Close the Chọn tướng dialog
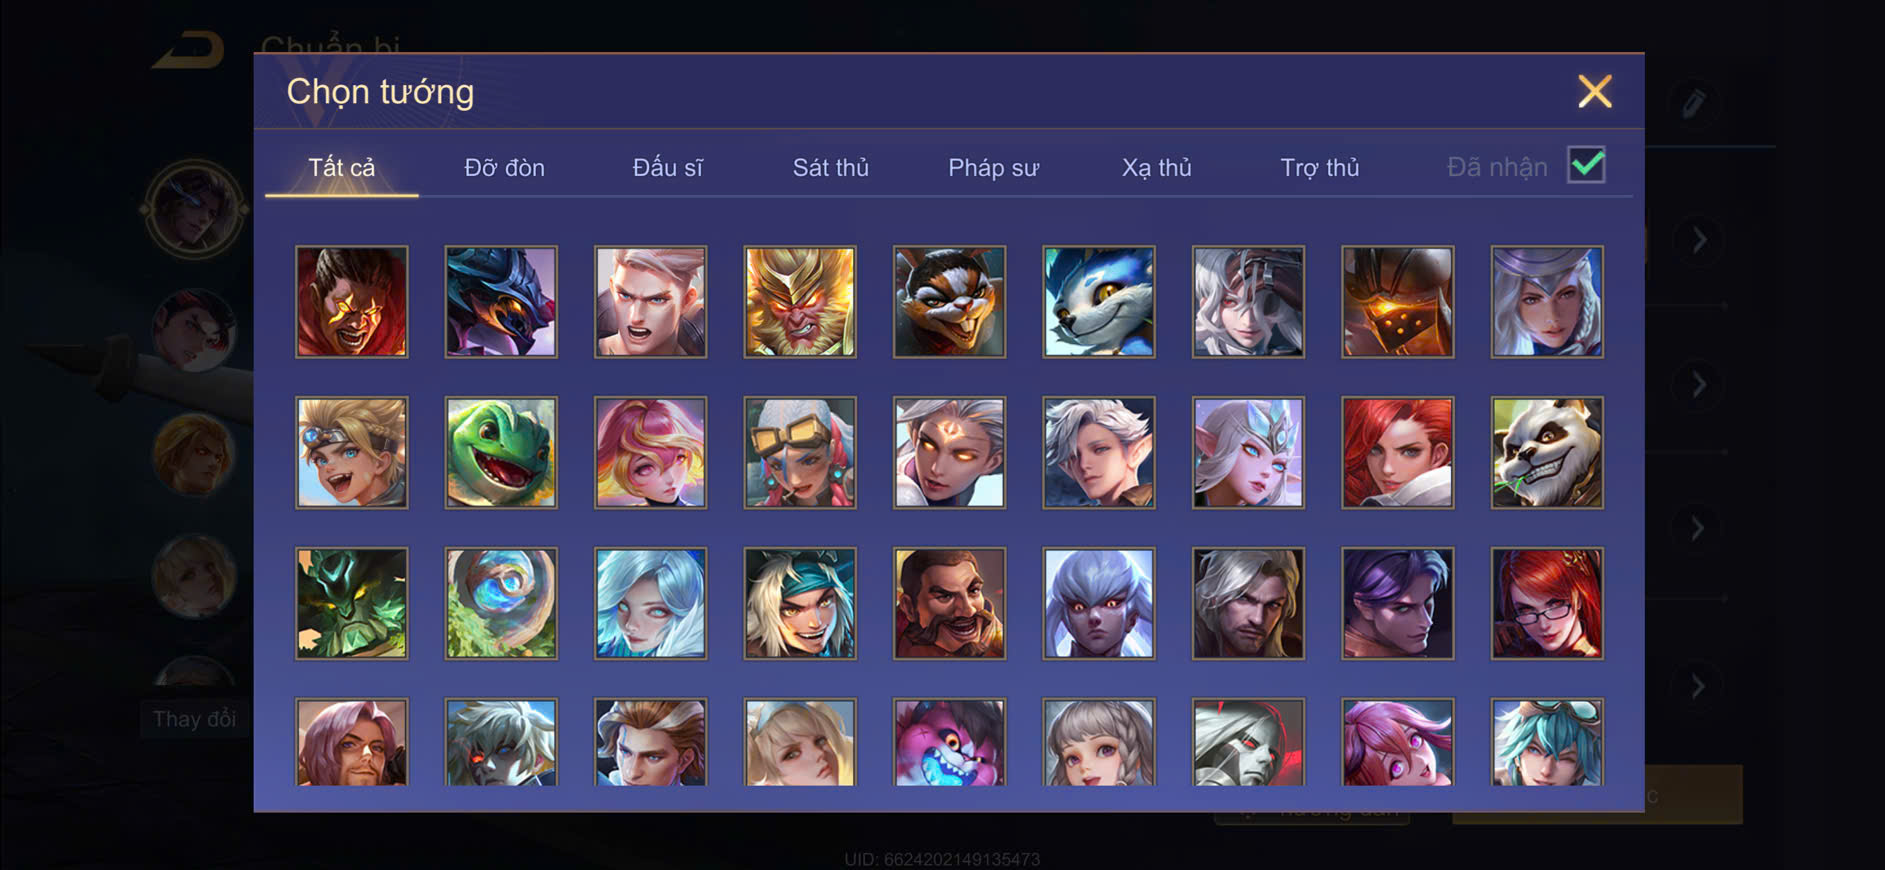This screenshot has height=870, width=1885. click(x=1594, y=91)
